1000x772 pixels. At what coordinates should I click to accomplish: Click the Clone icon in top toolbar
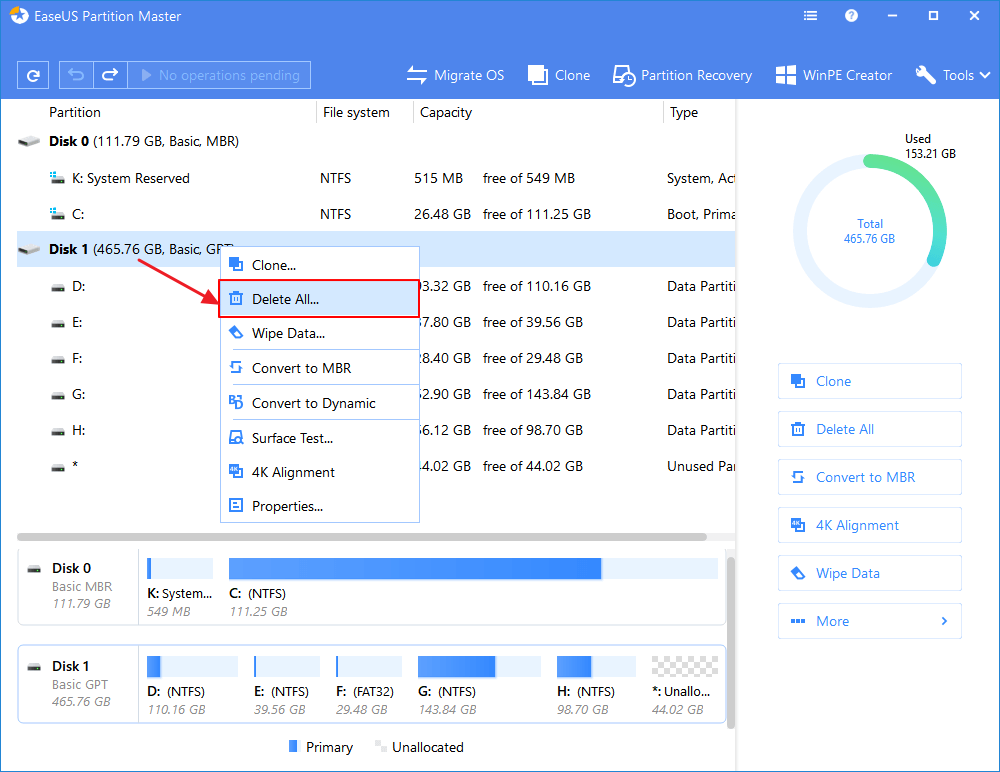538,75
